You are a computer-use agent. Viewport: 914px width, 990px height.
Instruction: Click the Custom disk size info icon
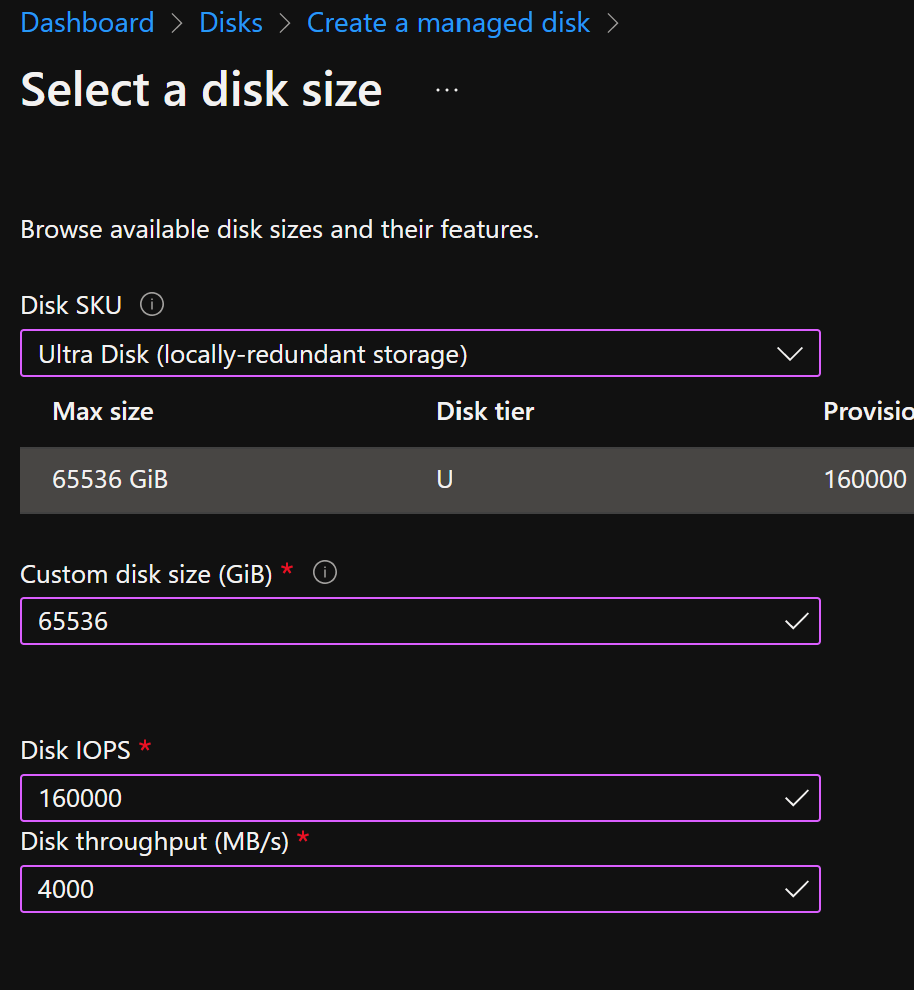(x=325, y=573)
